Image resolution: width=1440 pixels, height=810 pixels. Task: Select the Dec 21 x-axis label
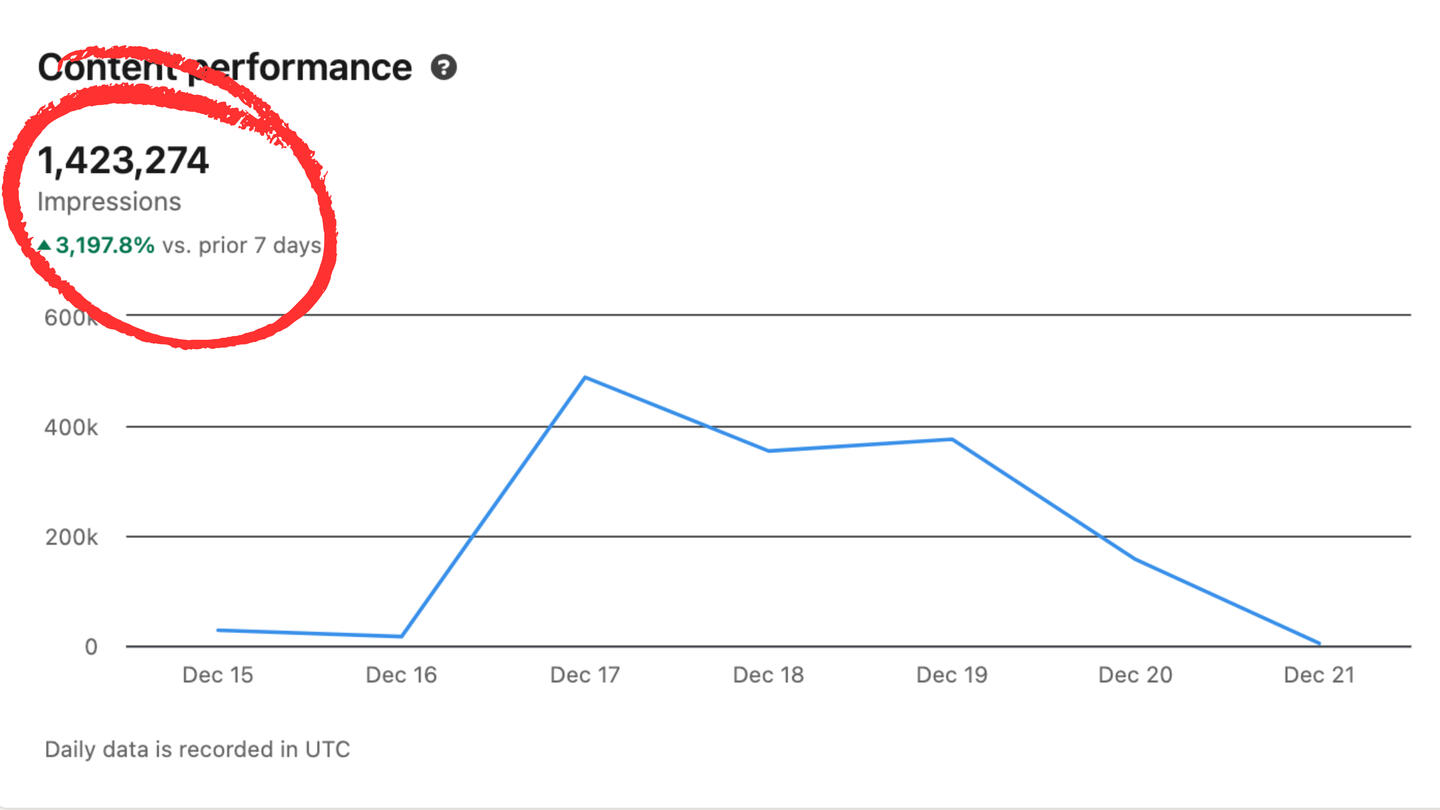point(1319,675)
